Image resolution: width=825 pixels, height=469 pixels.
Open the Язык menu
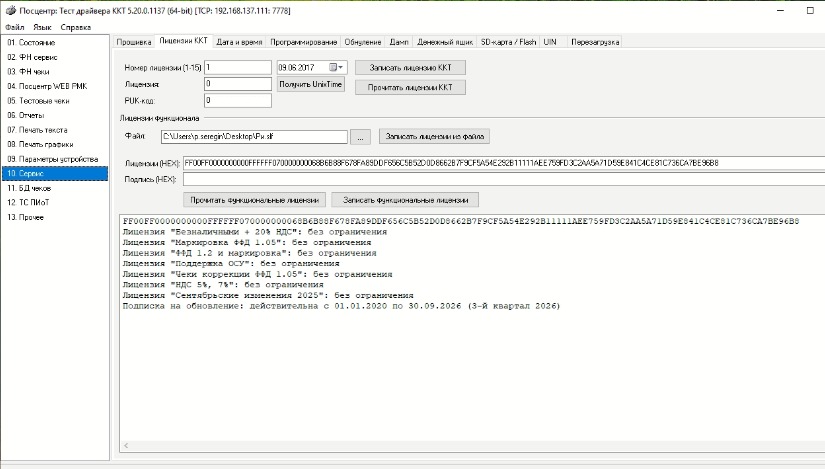pos(42,27)
